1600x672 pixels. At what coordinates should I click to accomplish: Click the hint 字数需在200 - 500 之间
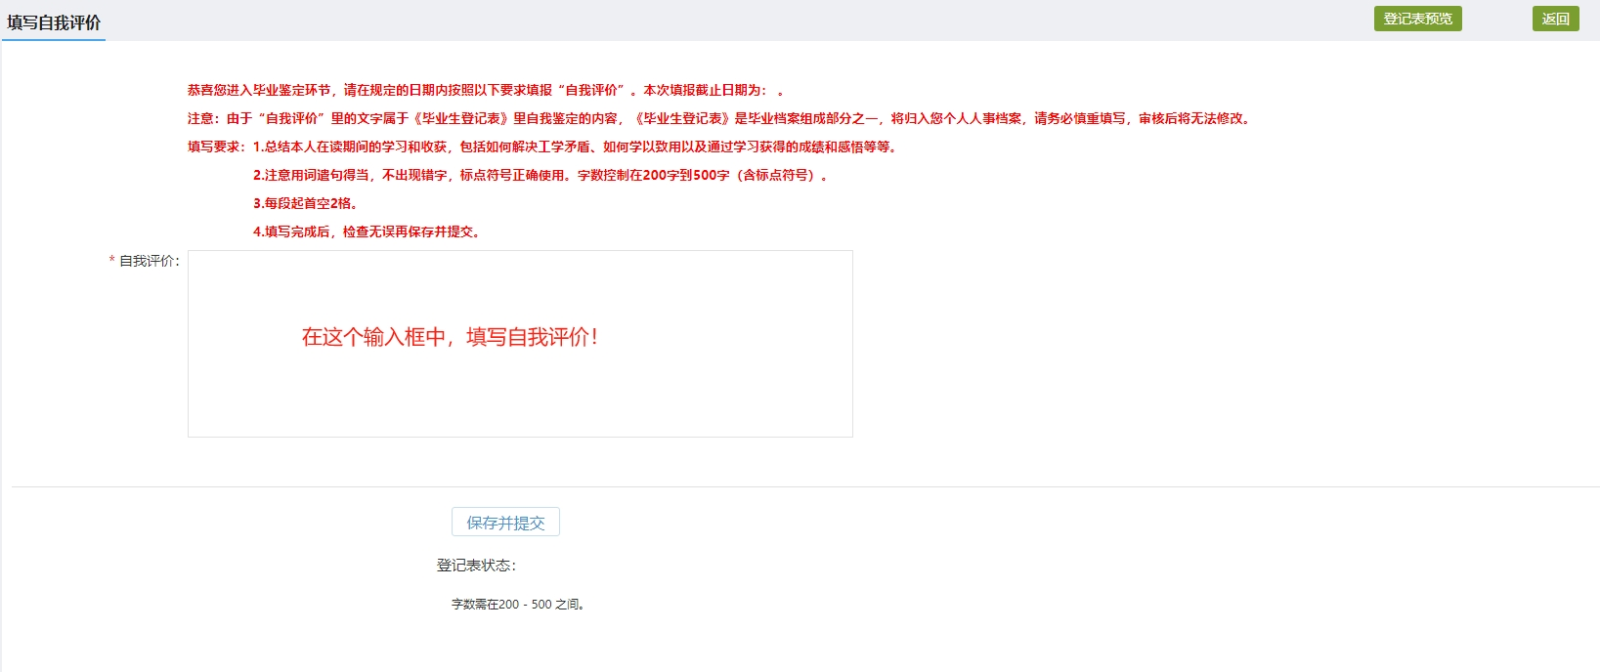(517, 604)
